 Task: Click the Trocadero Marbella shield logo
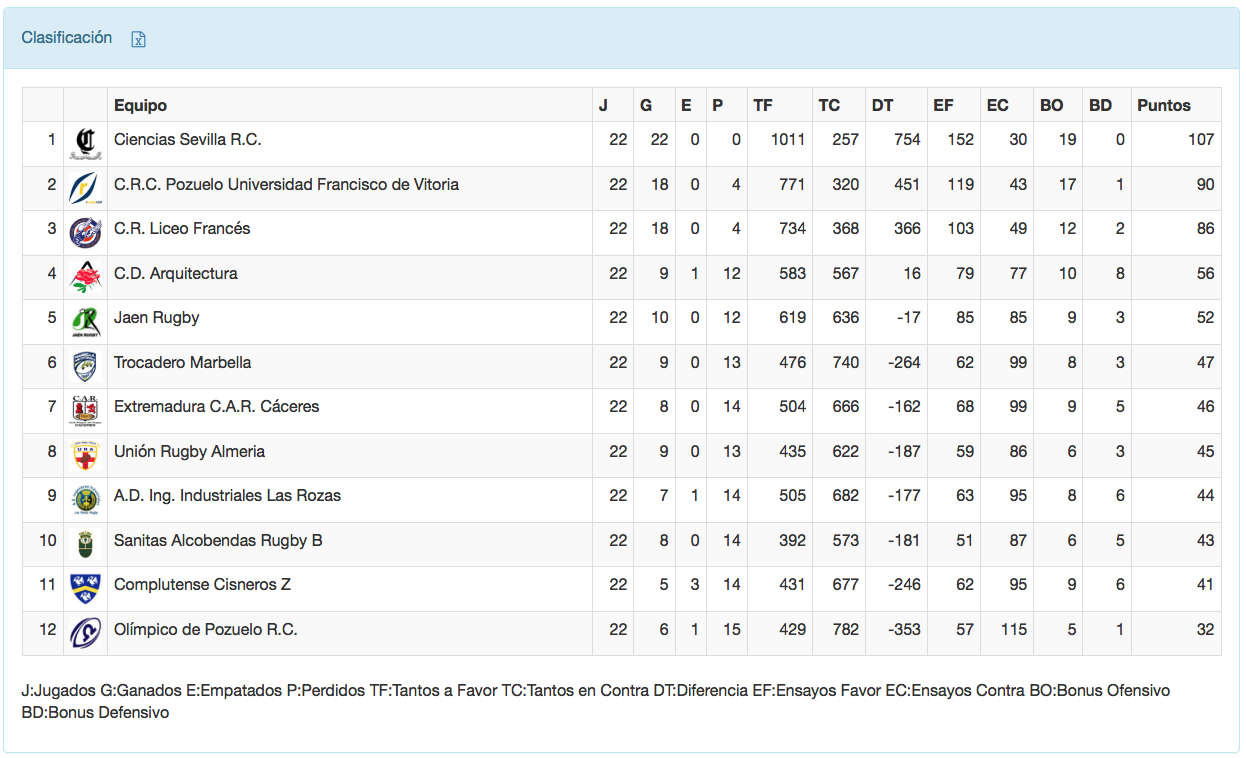pyautogui.click(x=85, y=365)
